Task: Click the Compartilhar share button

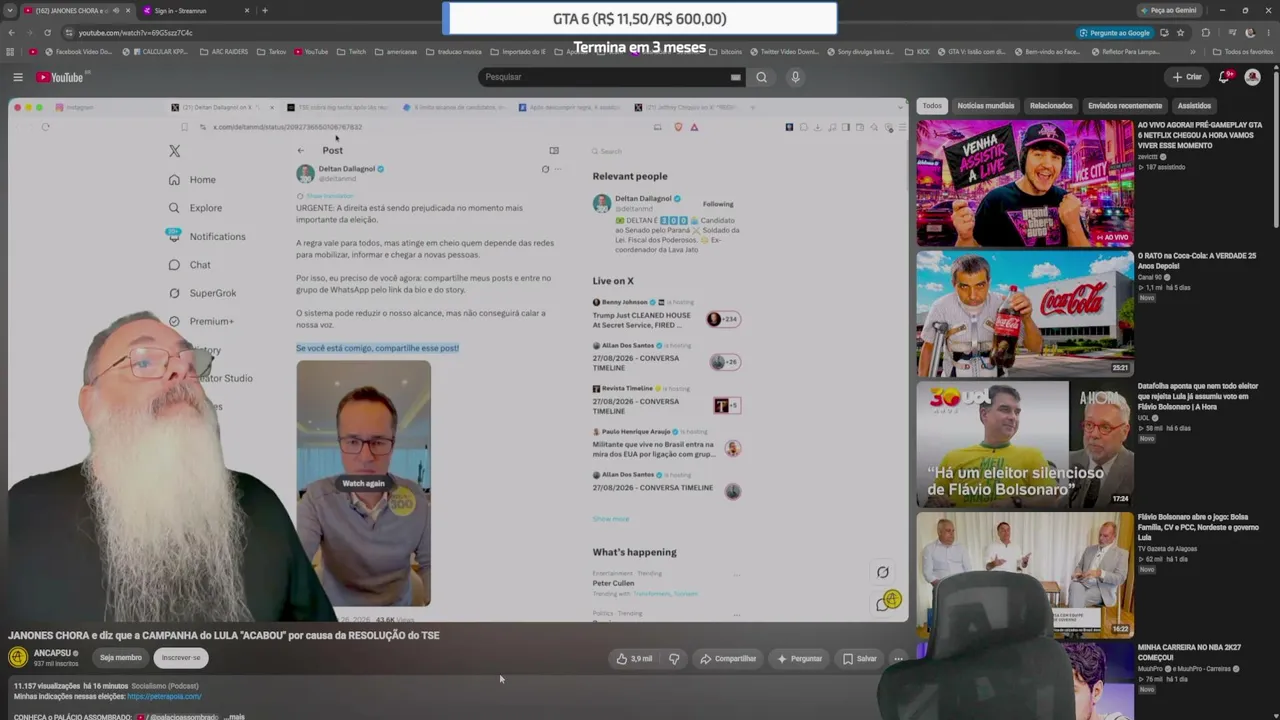Action: [x=728, y=659]
